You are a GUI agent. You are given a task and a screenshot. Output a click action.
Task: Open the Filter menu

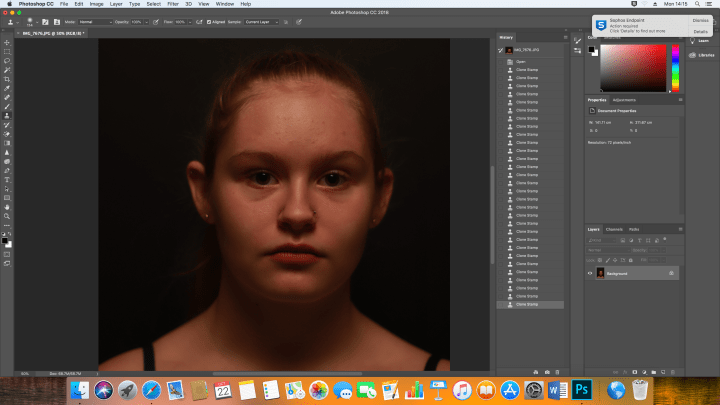pyautogui.click(x=173, y=4)
